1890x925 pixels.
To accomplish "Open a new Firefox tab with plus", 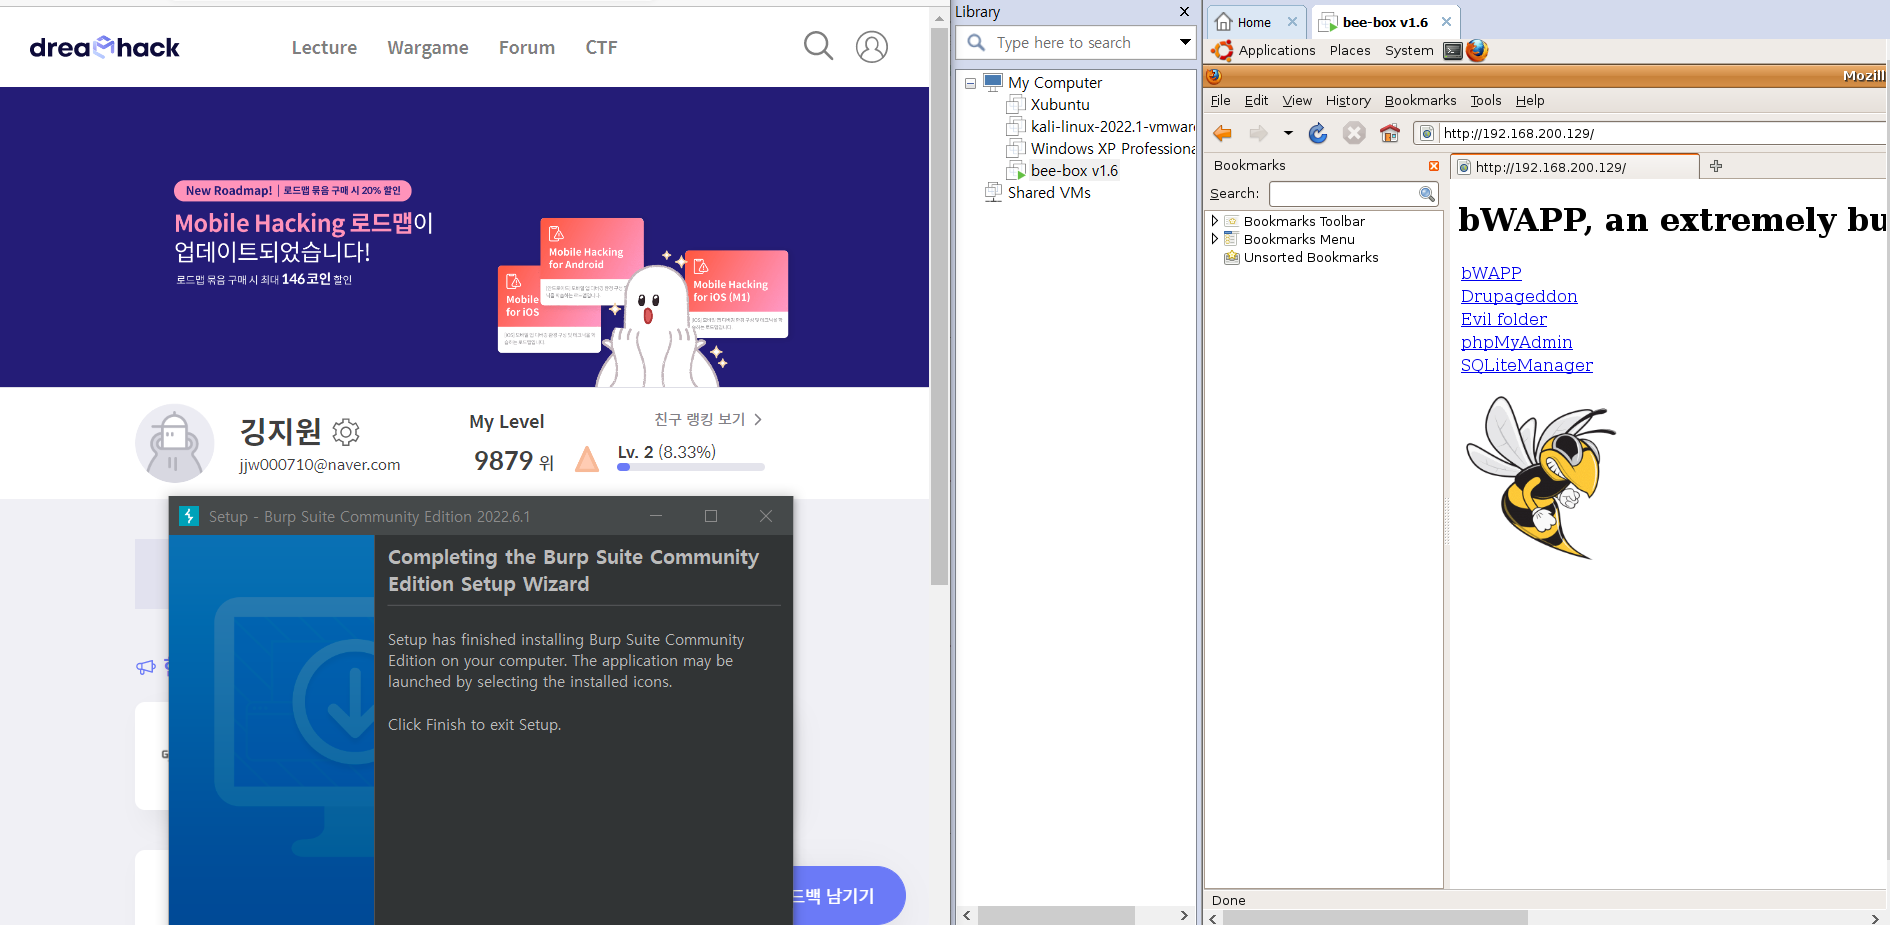I will point(1716,166).
